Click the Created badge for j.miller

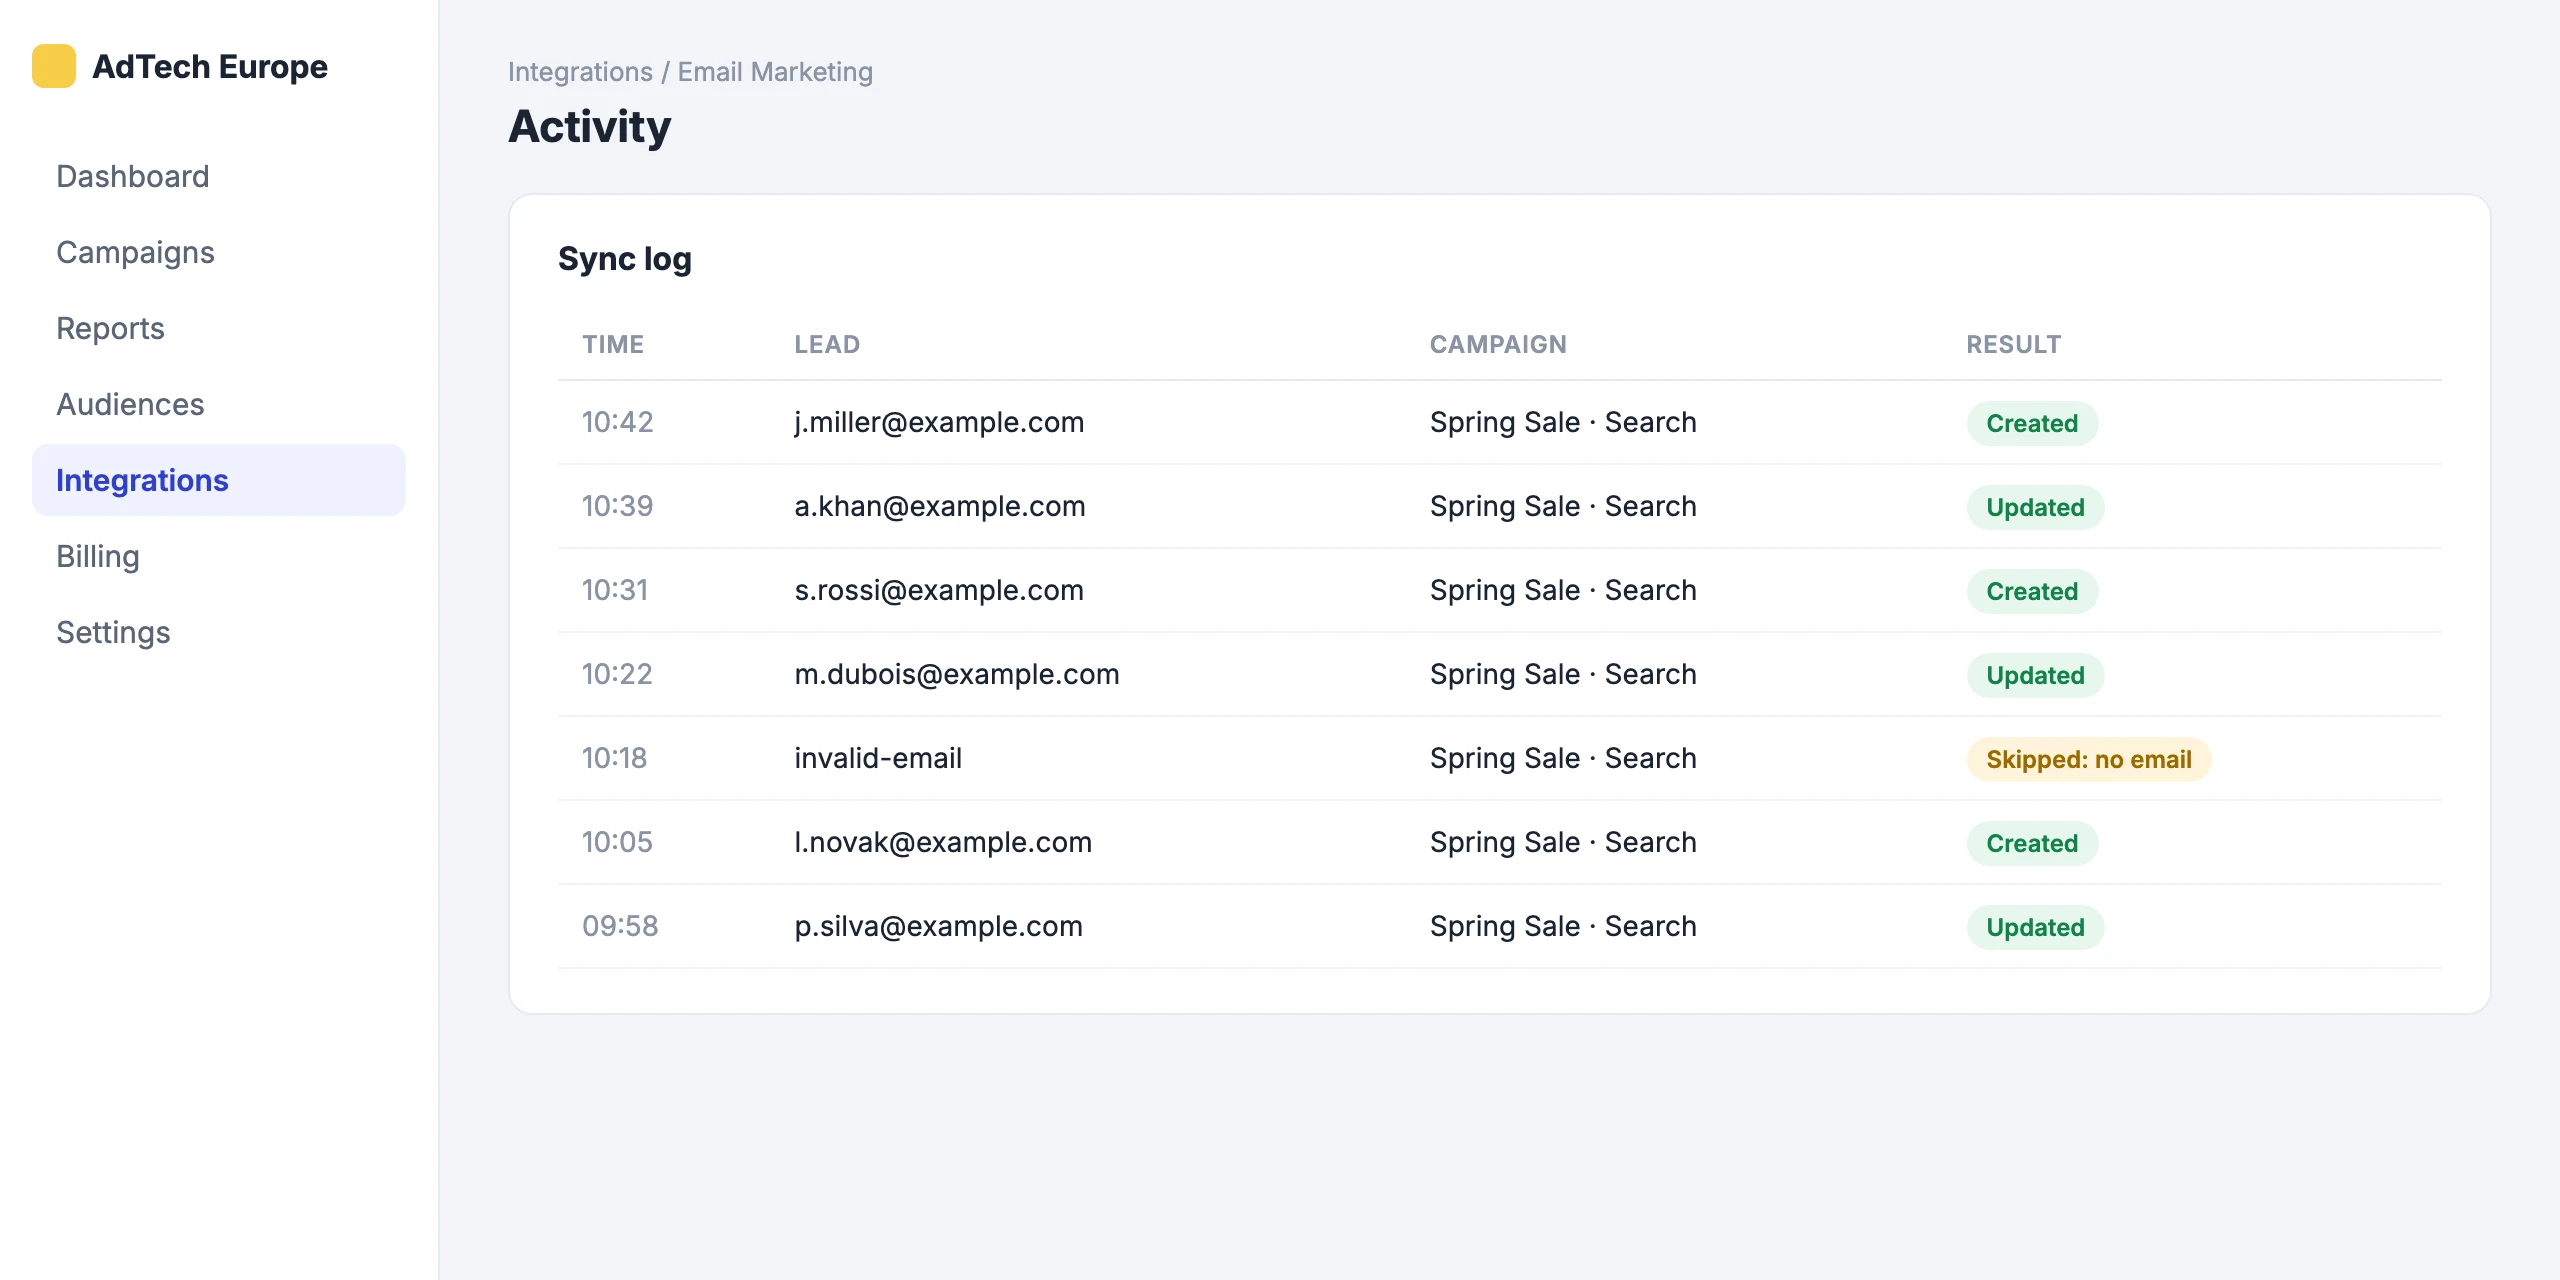click(x=2032, y=423)
